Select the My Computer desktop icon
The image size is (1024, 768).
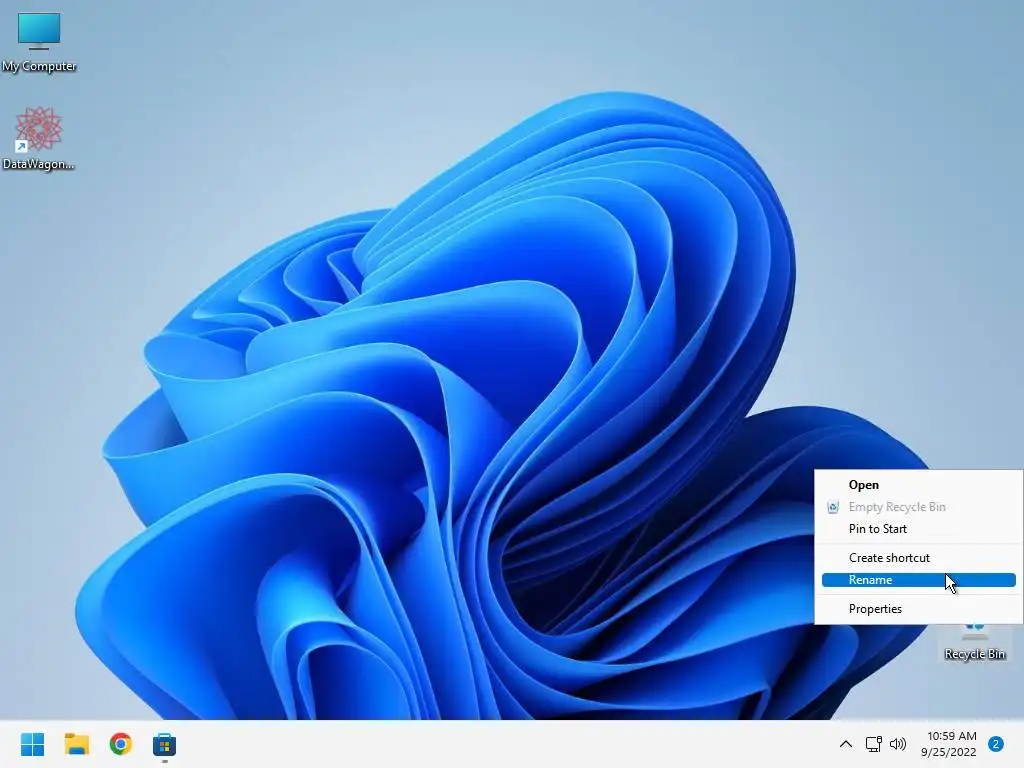pos(39,42)
